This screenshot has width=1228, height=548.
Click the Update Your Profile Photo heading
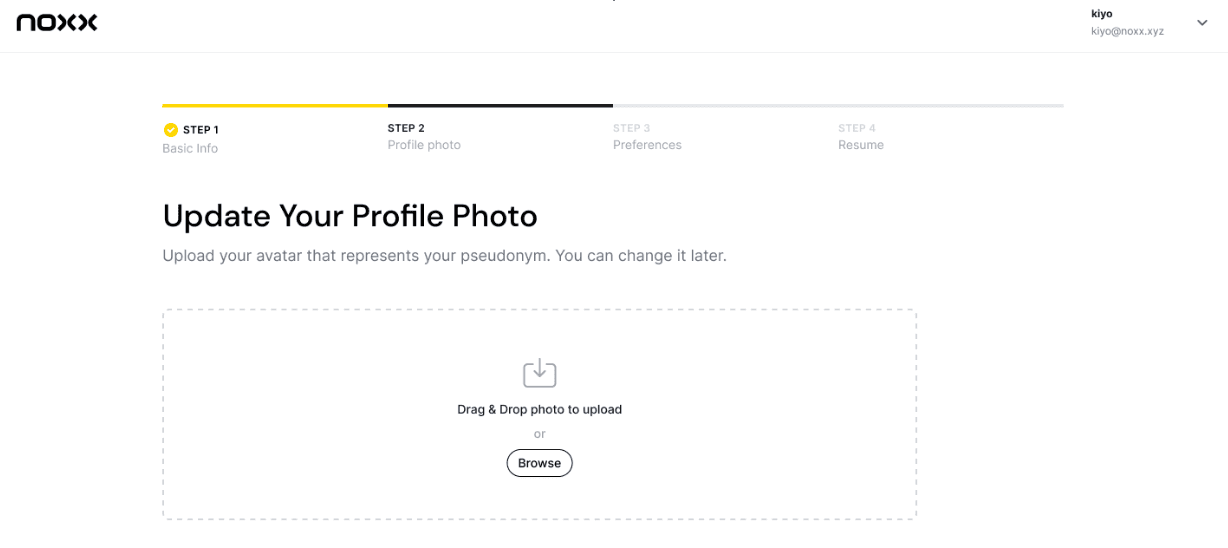click(350, 216)
